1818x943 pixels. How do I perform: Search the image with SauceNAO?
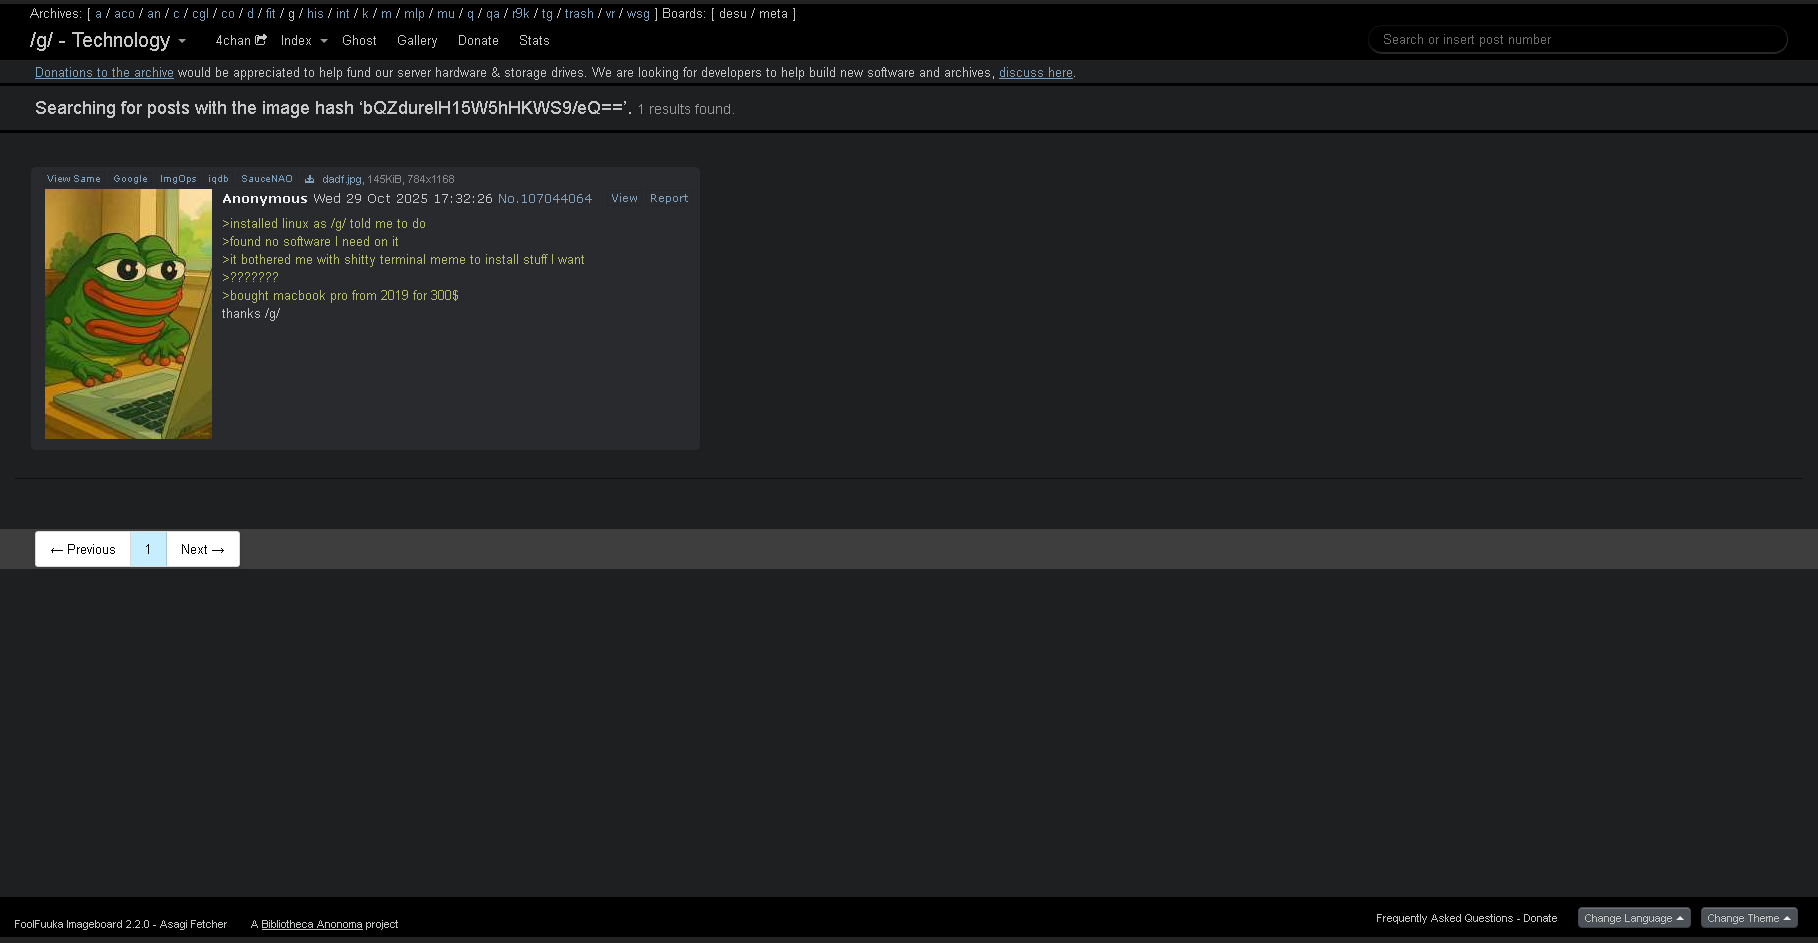tap(267, 179)
